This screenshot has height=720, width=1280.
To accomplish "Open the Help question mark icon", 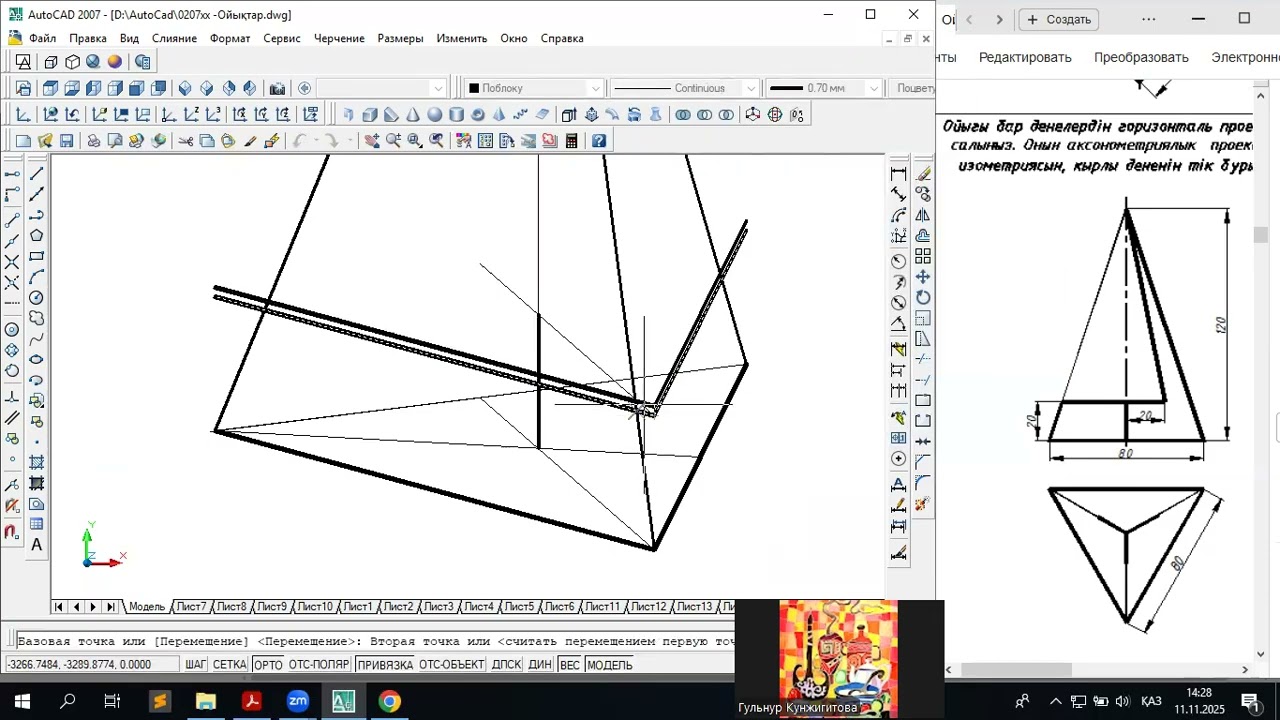I will (598, 141).
